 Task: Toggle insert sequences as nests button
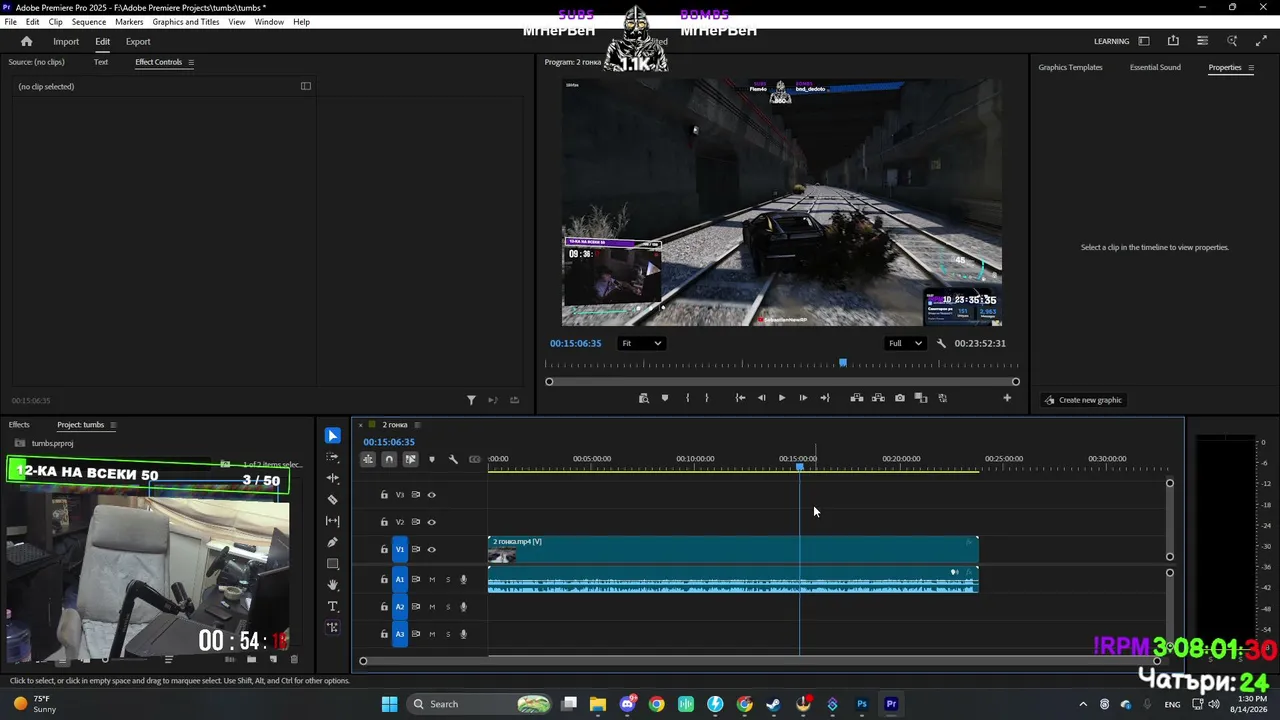click(368, 459)
